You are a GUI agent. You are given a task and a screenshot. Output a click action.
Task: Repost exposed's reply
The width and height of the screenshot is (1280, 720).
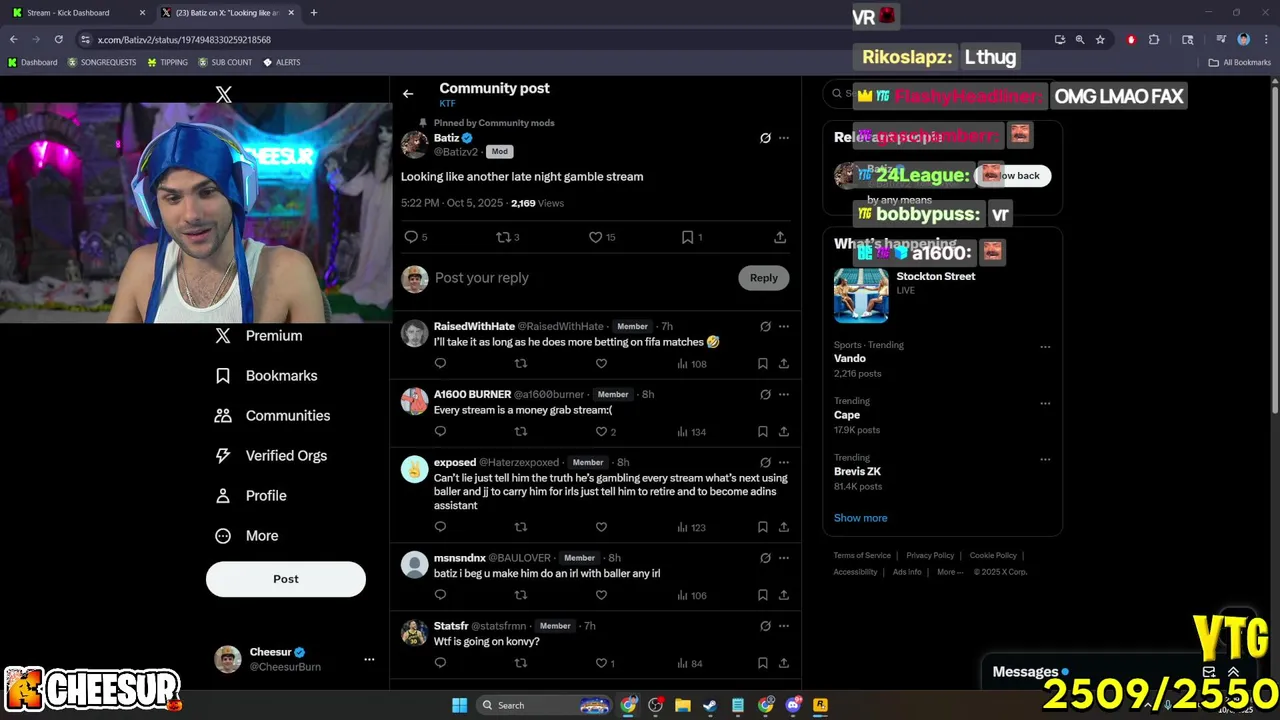pos(520,527)
